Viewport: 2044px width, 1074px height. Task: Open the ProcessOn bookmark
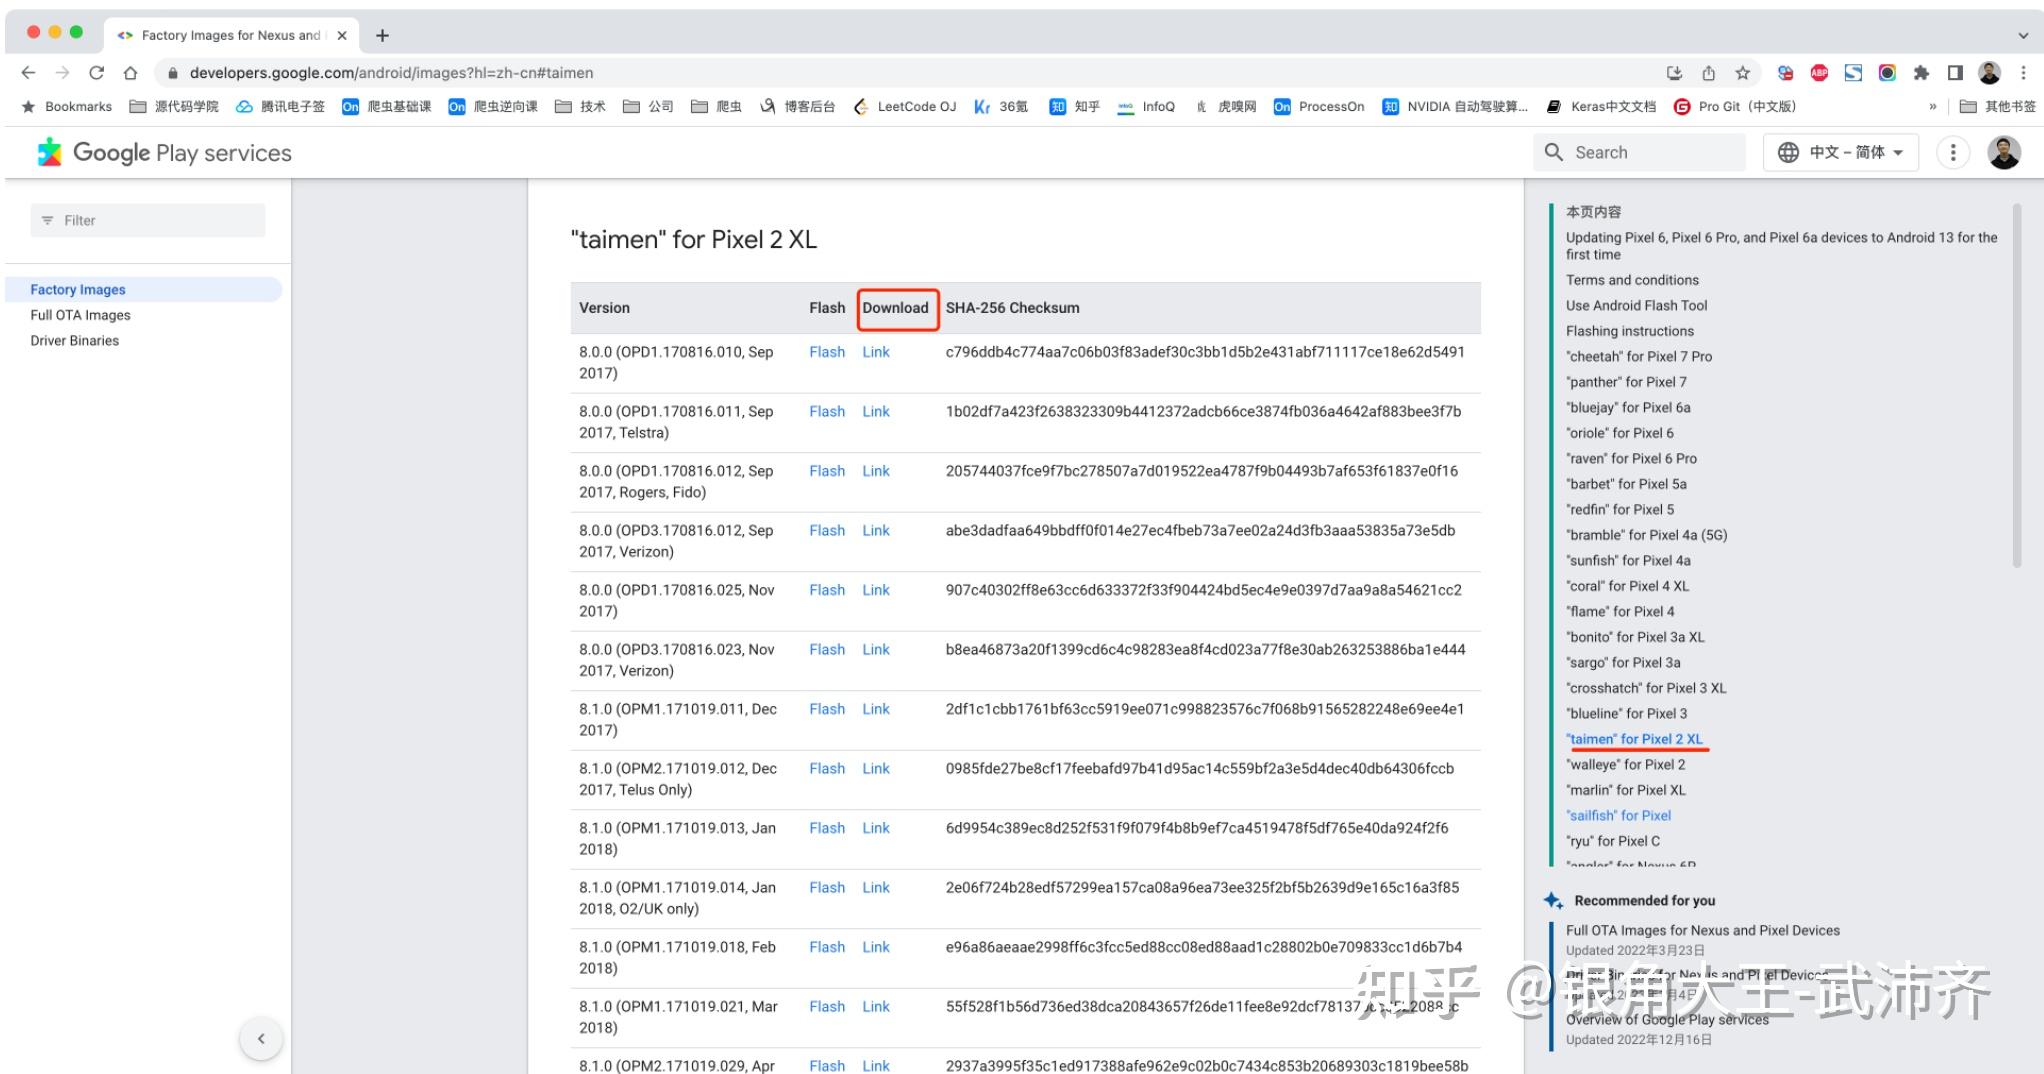click(x=1319, y=106)
